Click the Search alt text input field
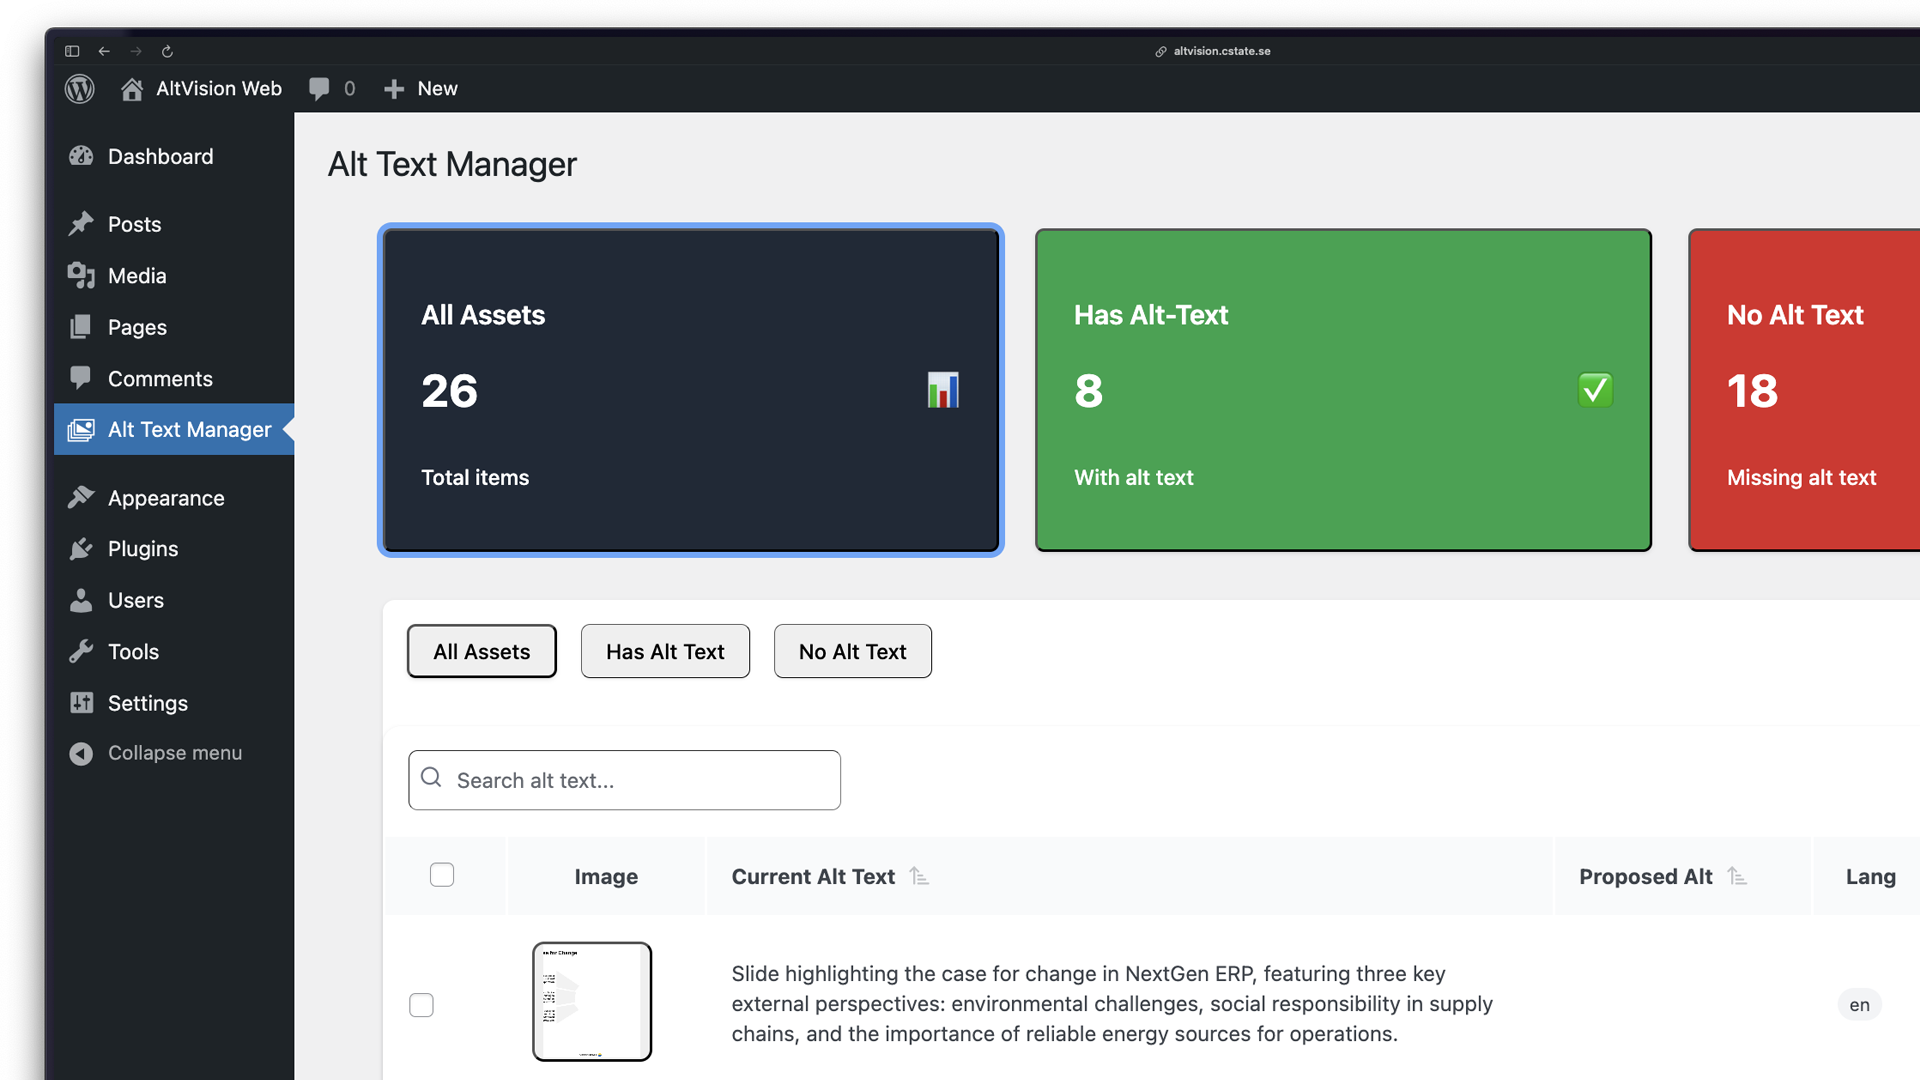This screenshot has height=1080, width=1920. tap(640, 780)
